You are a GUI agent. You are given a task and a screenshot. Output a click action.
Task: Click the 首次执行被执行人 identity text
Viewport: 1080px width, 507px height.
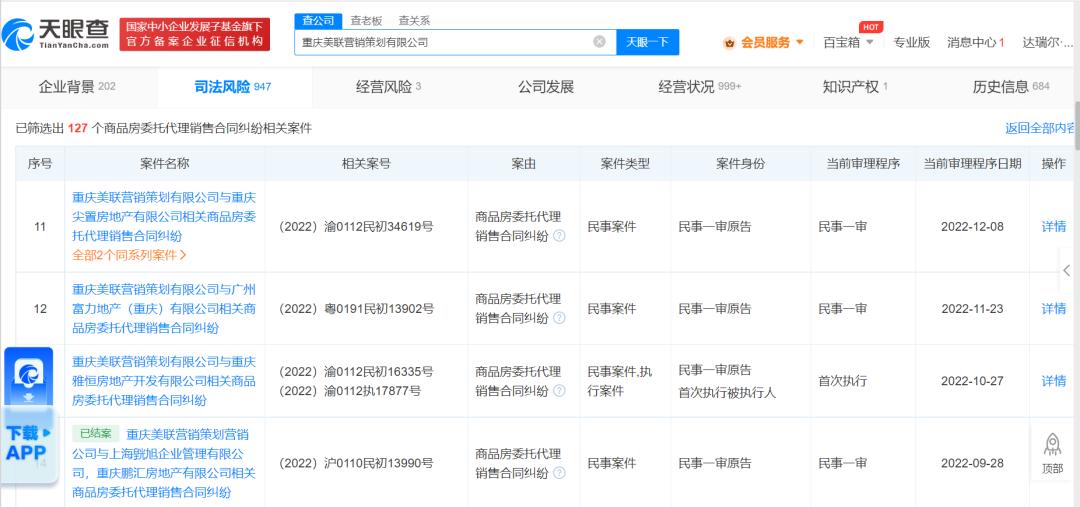tap(727, 393)
